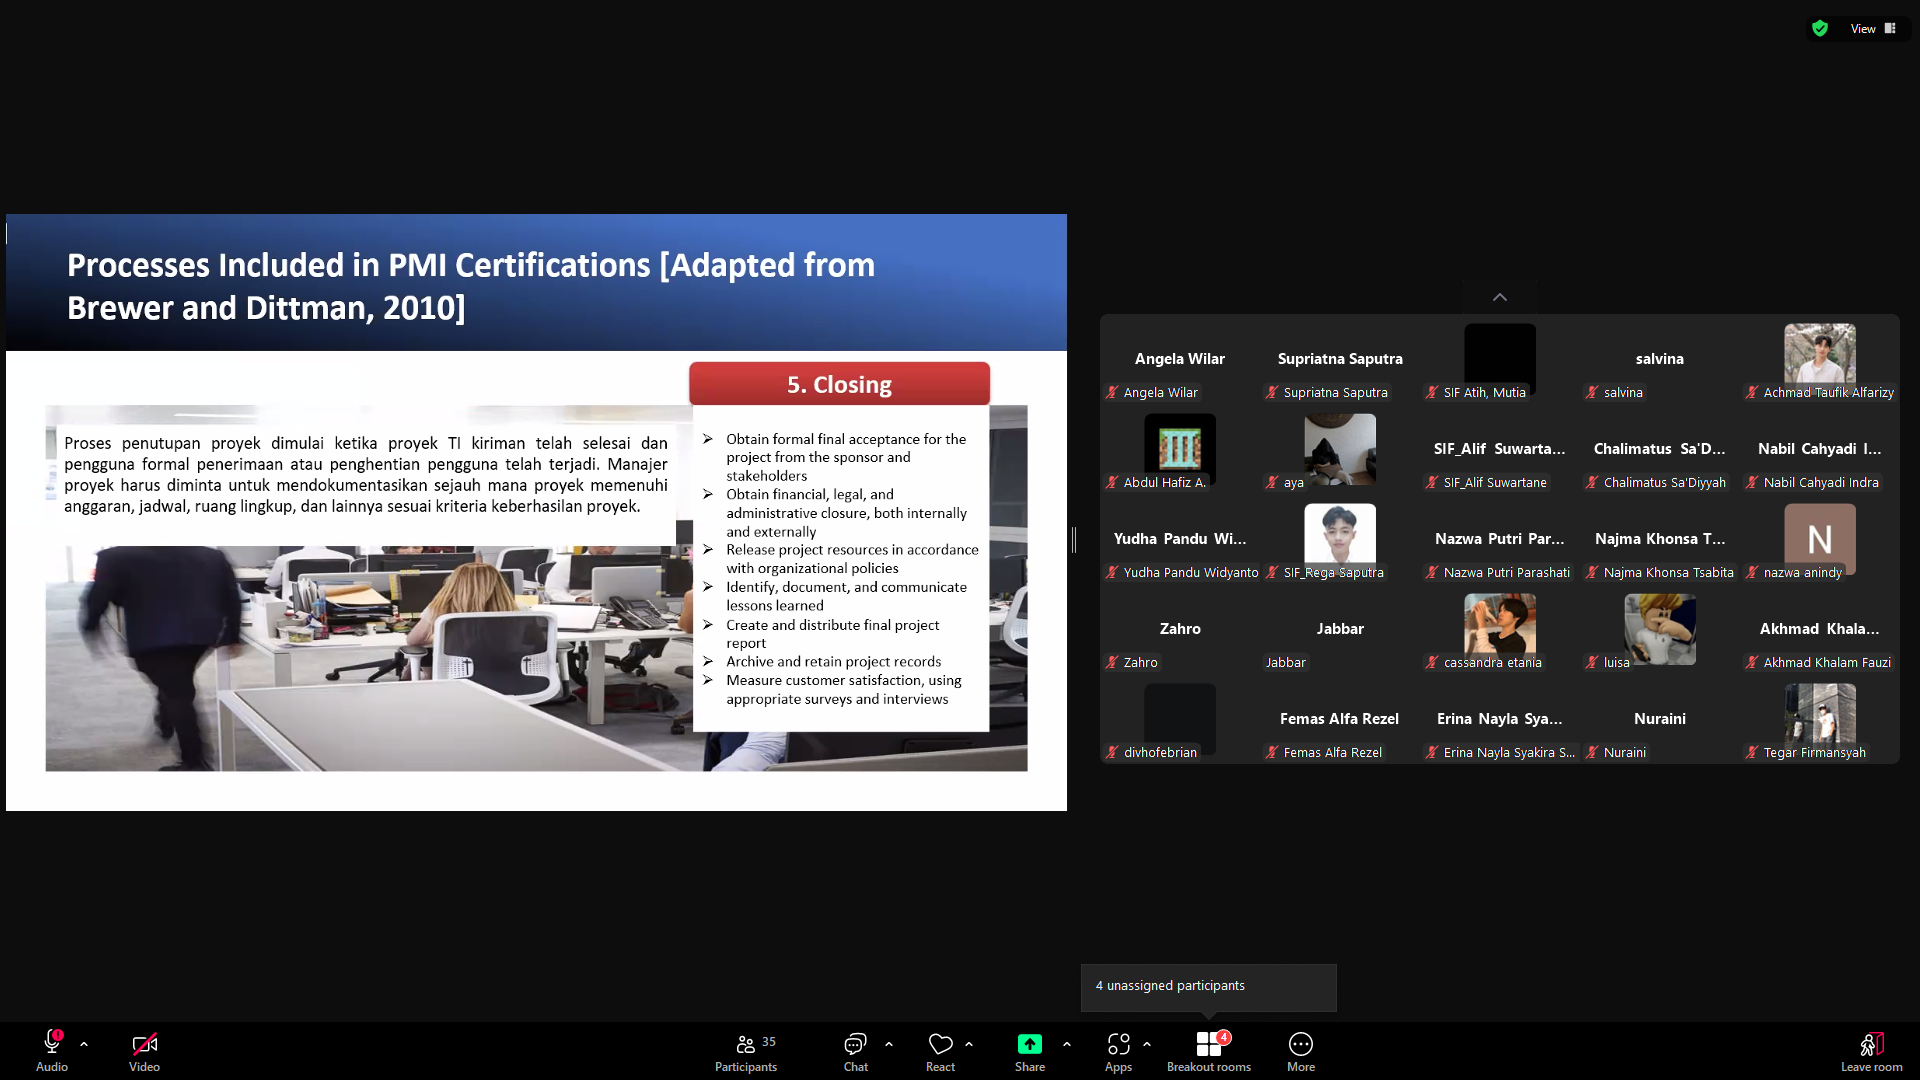Select Yudha Pandu Widyanto's tile
Image resolution: width=1920 pixels, height=1080 pixels.
point(1180,539)
